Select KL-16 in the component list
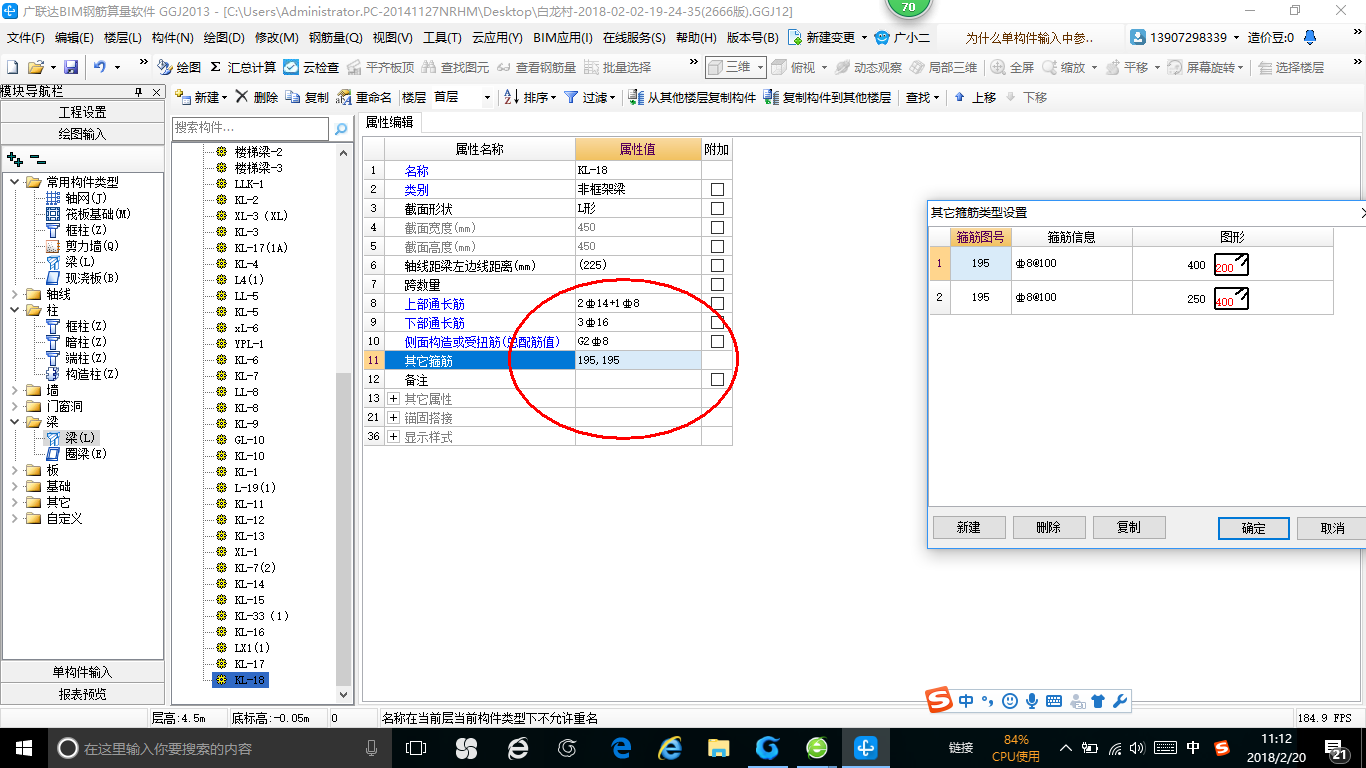 coord(250,632)
